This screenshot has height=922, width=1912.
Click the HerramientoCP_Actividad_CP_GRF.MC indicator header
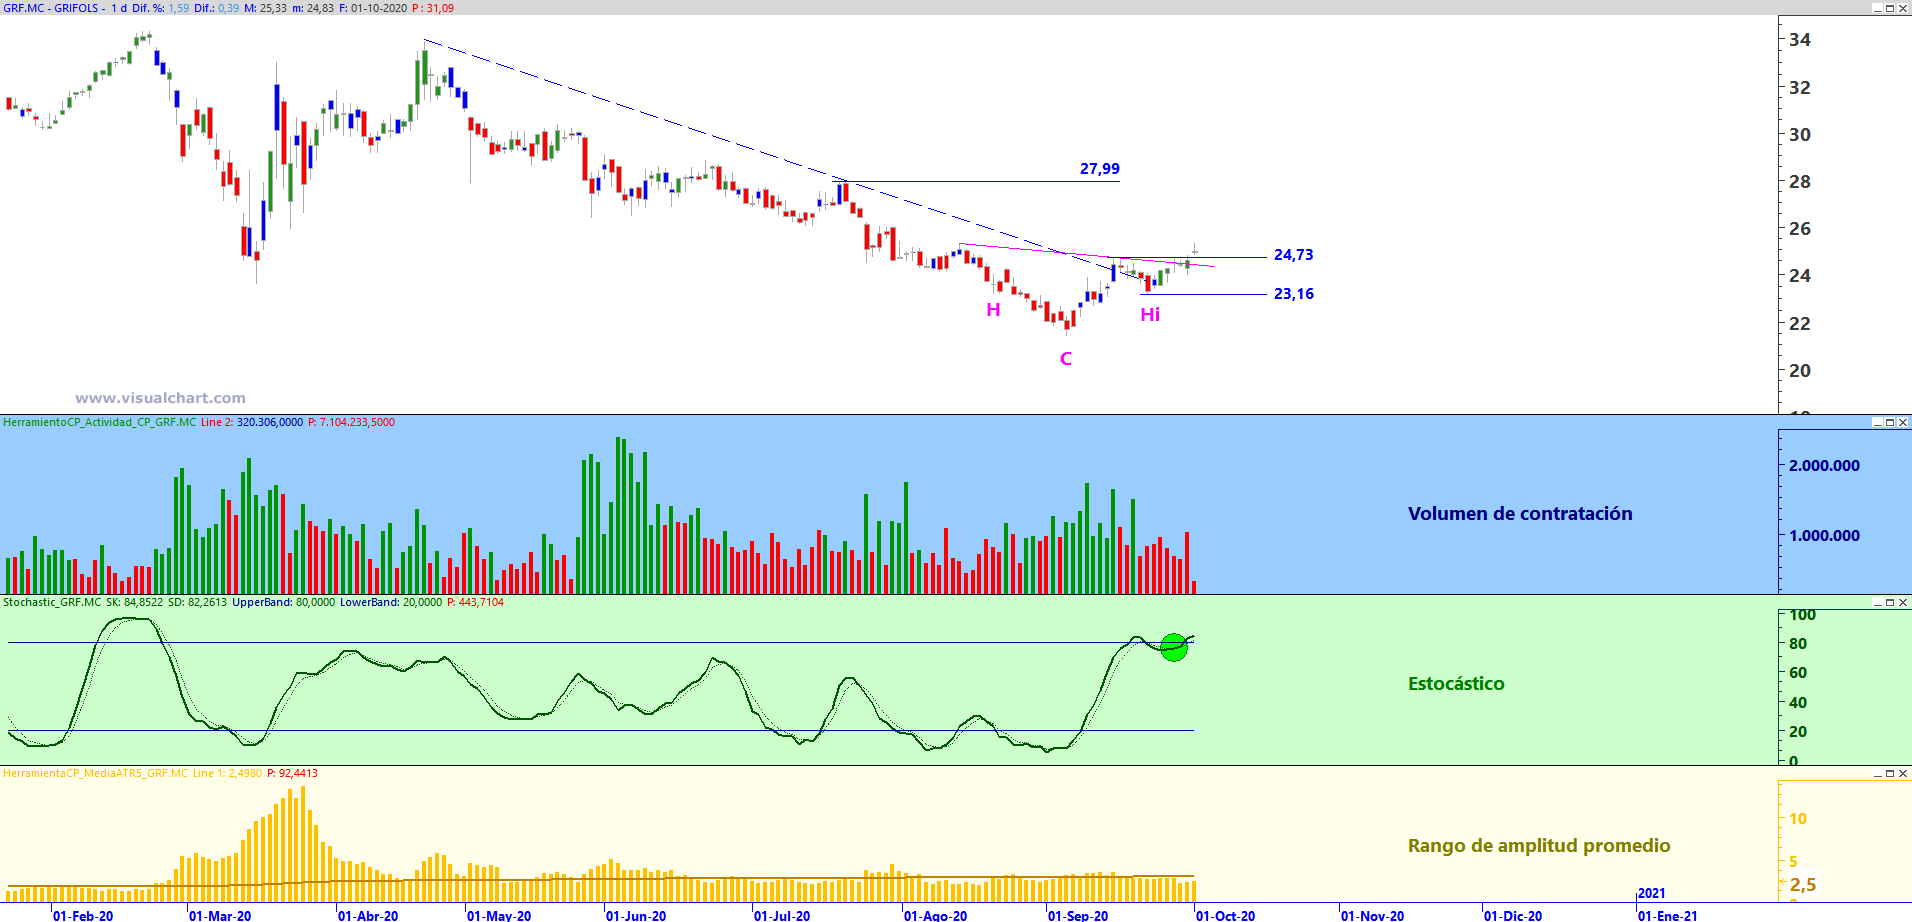click(x=100, y=422)
